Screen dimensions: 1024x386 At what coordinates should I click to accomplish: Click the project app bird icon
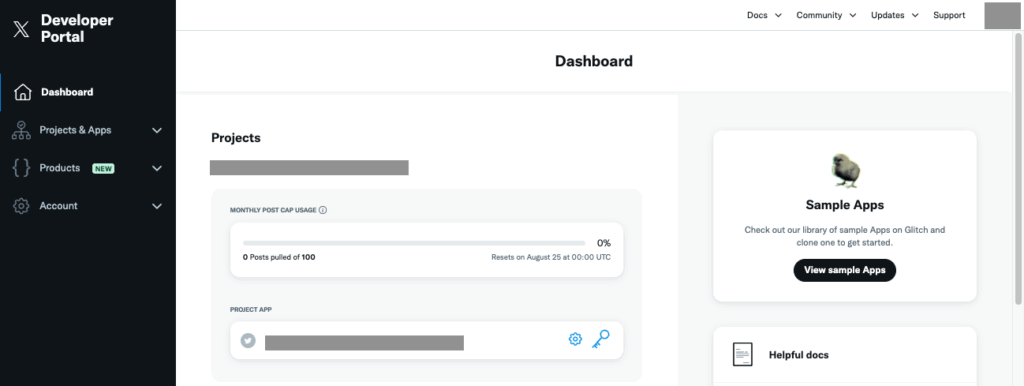(x=248, y=340)
